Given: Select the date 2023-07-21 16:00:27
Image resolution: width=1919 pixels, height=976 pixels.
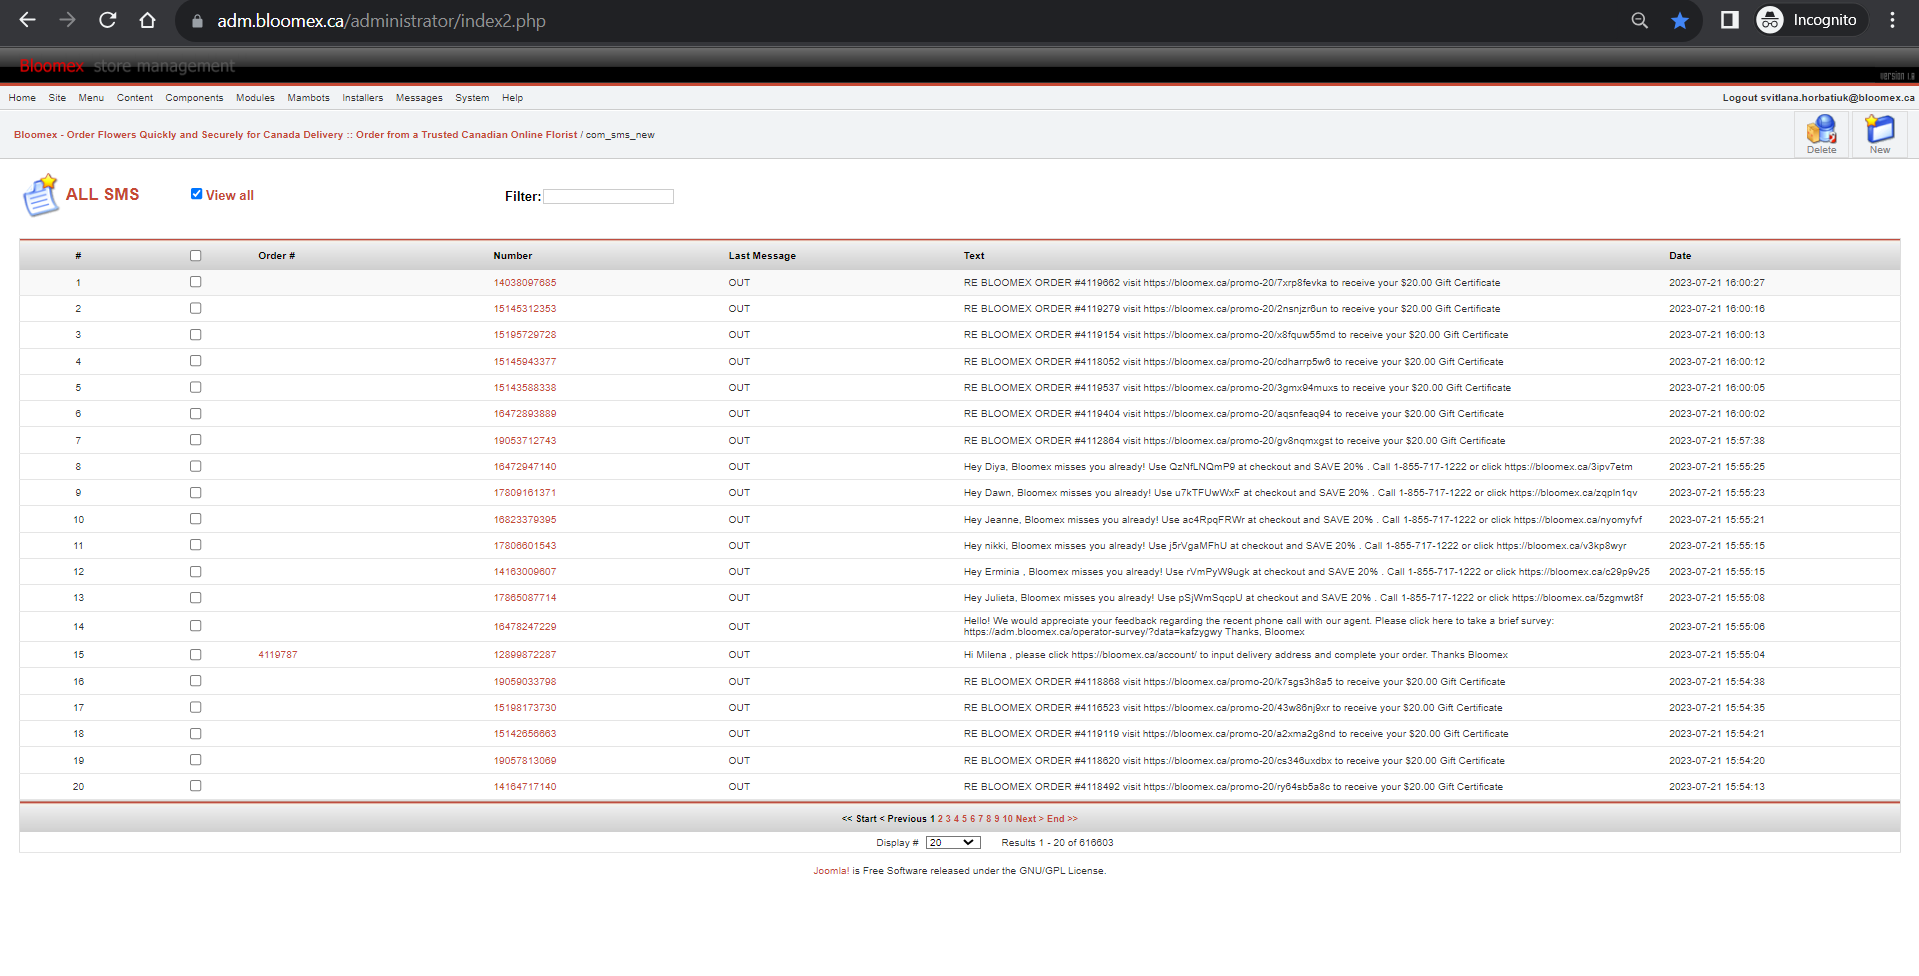Looking at the screenshot, I should (x=1717, y=283).
